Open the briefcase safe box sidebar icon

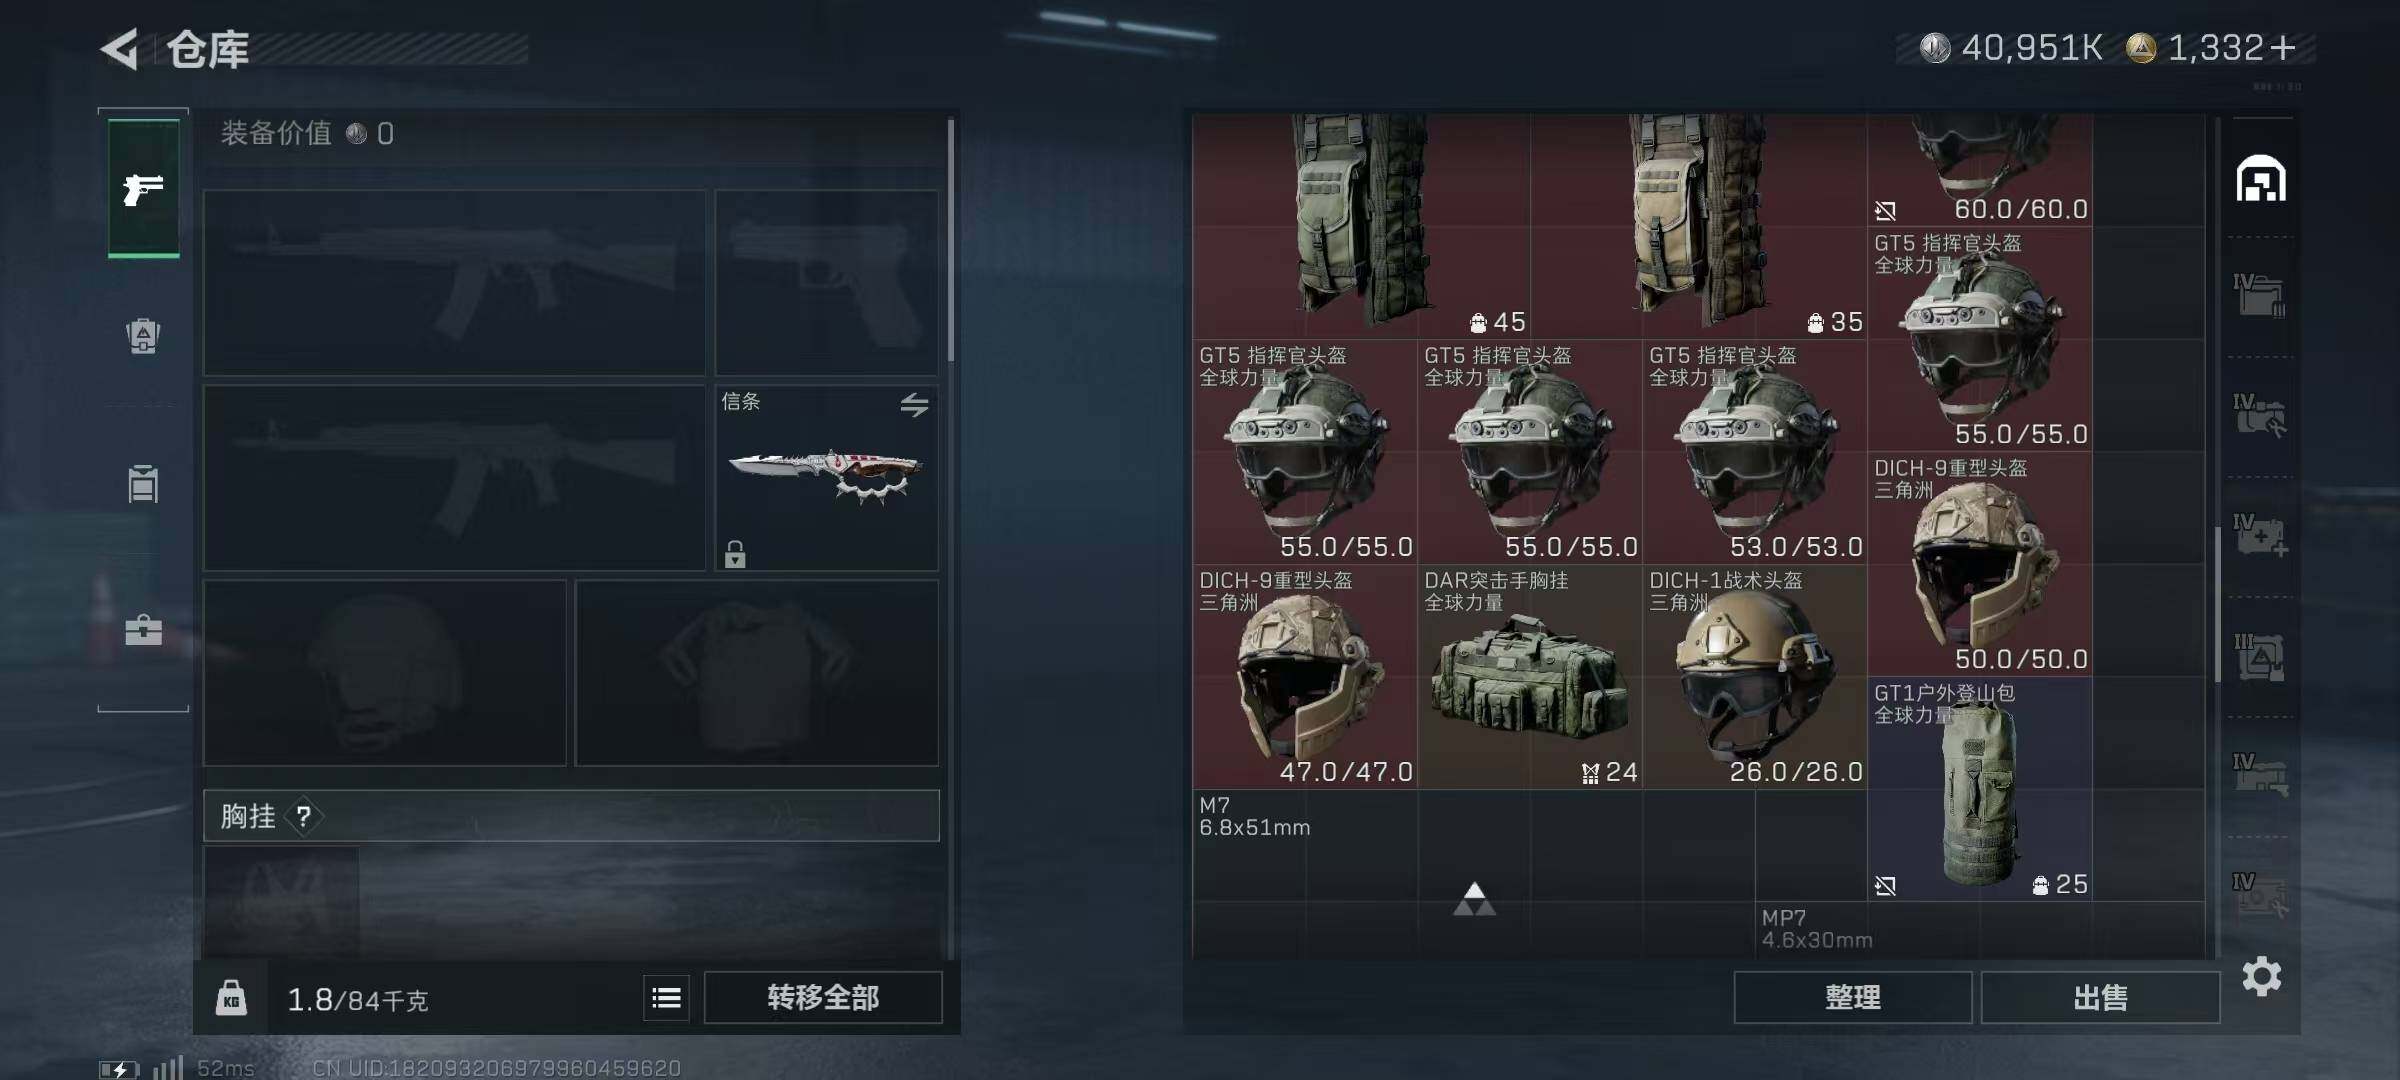(143, 630)
